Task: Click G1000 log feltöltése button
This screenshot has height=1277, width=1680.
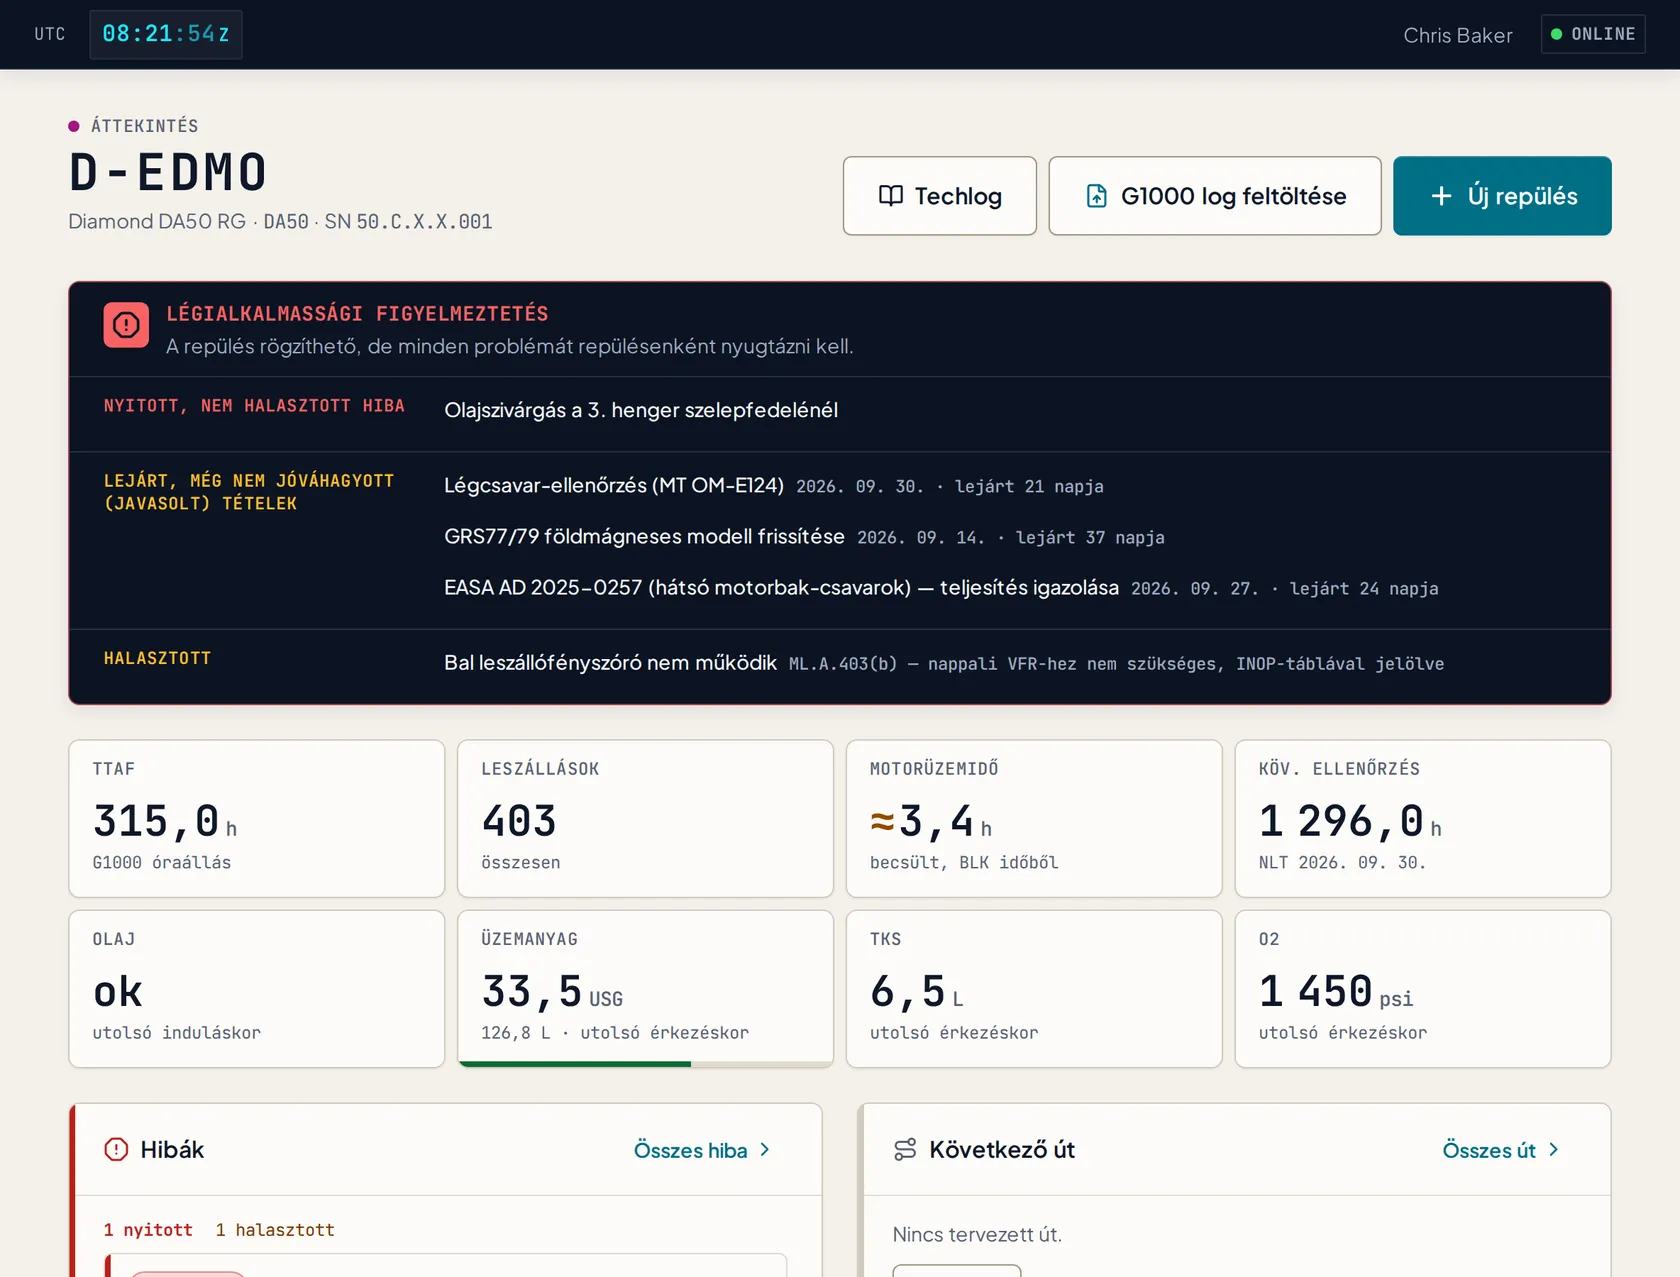Action: tap(1215, 196)
